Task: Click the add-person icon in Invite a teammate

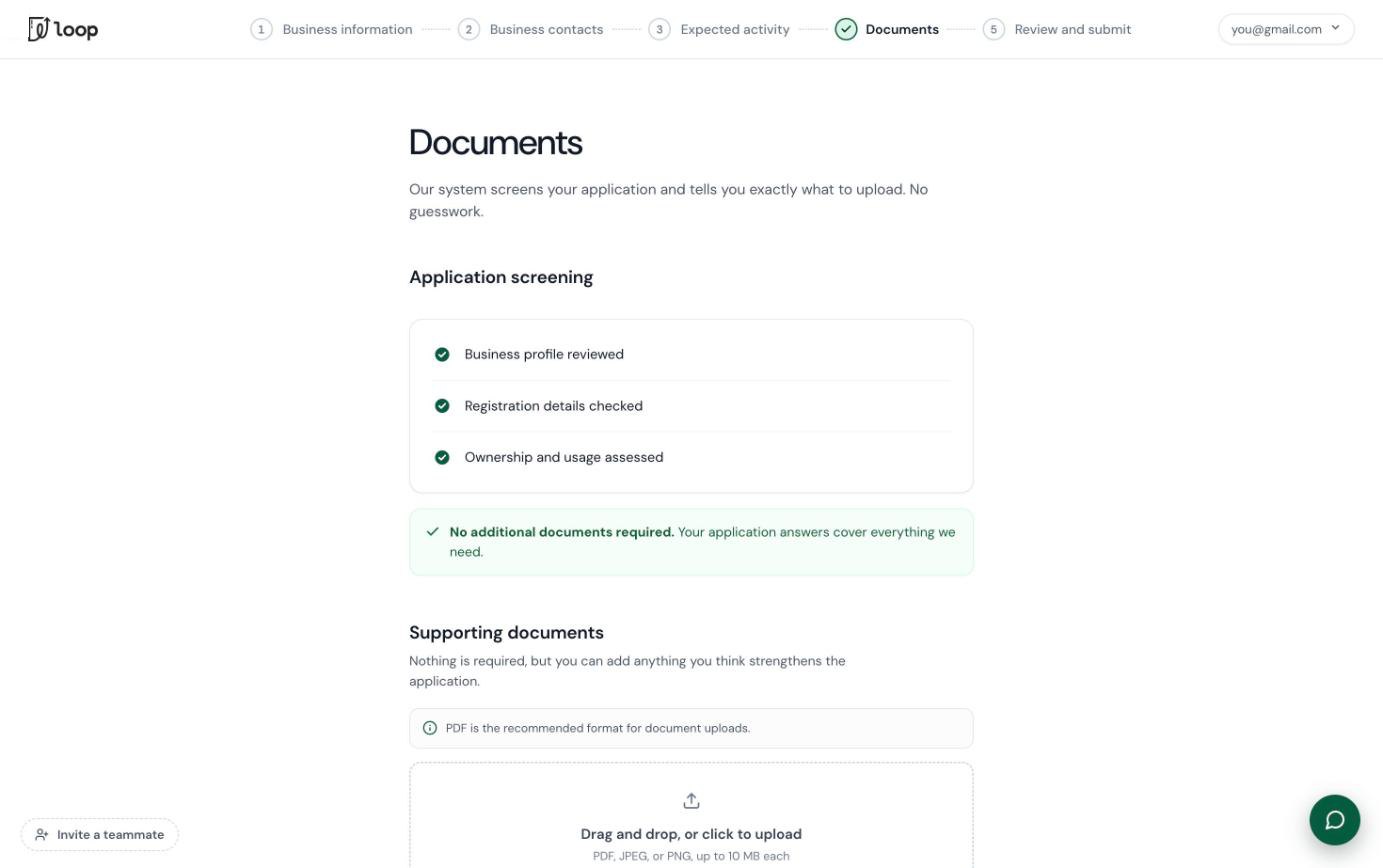Action: pos(42,834)
